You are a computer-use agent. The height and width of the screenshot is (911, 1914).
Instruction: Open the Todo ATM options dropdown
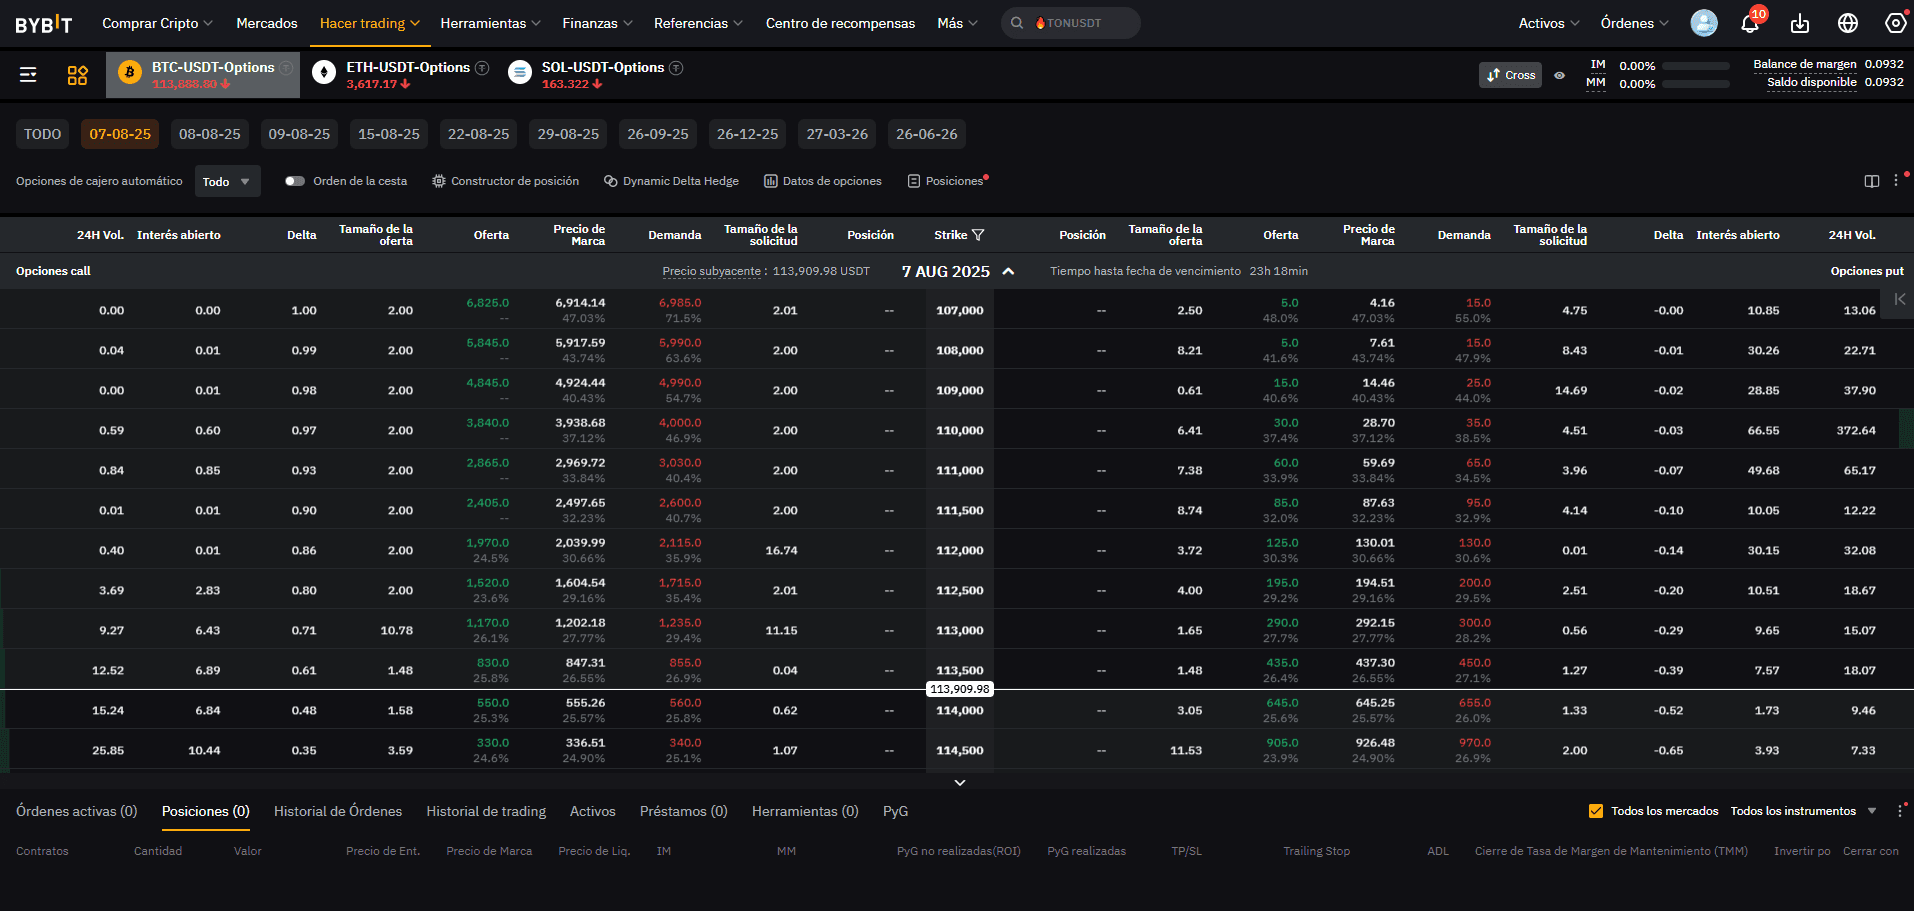[228, 181]
